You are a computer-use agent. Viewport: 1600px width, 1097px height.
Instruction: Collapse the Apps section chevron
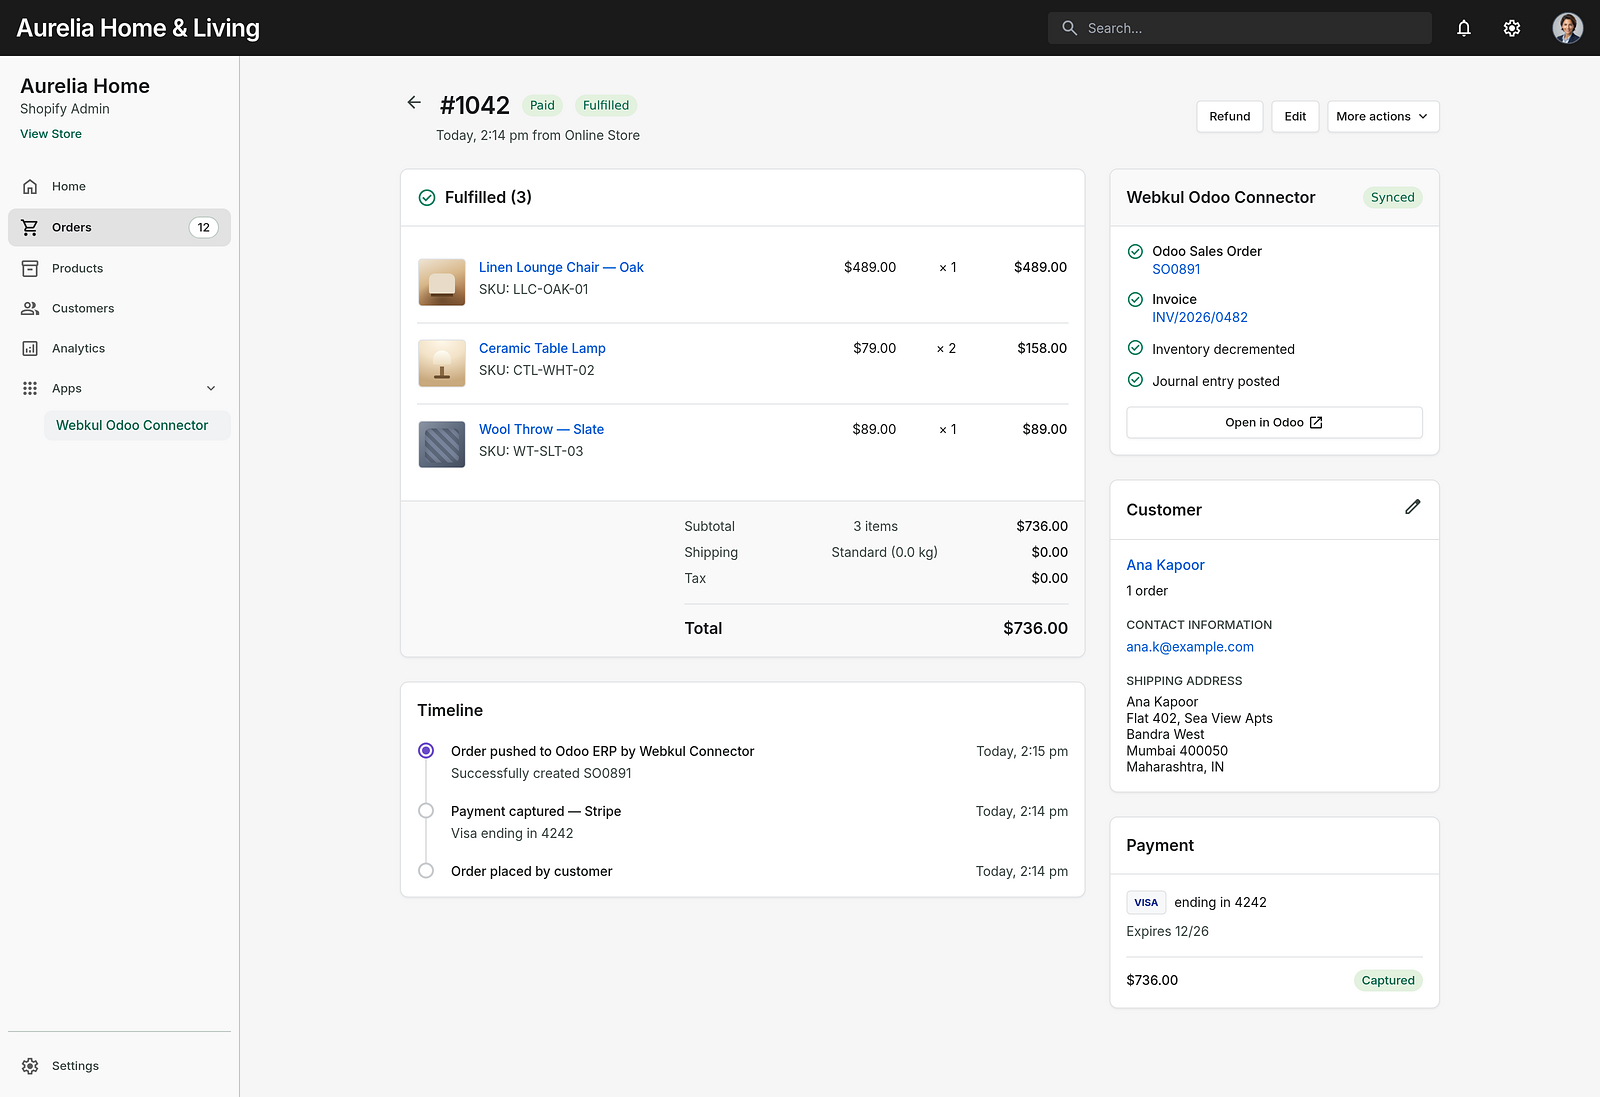211,388
